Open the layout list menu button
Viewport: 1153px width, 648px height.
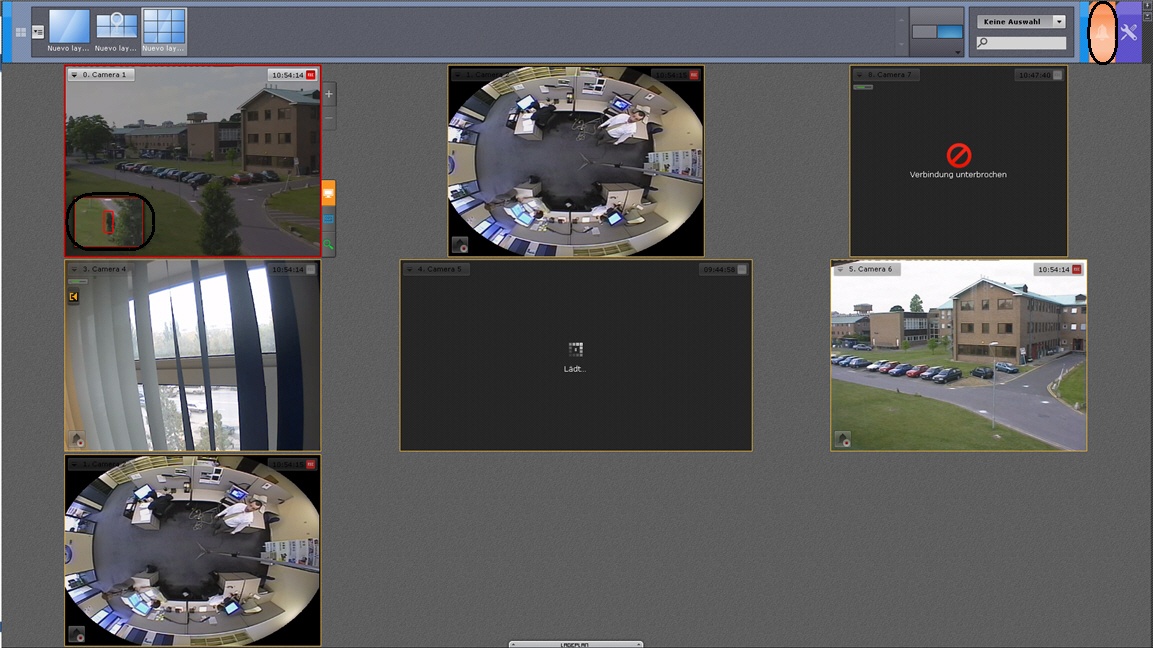point(38,32)
